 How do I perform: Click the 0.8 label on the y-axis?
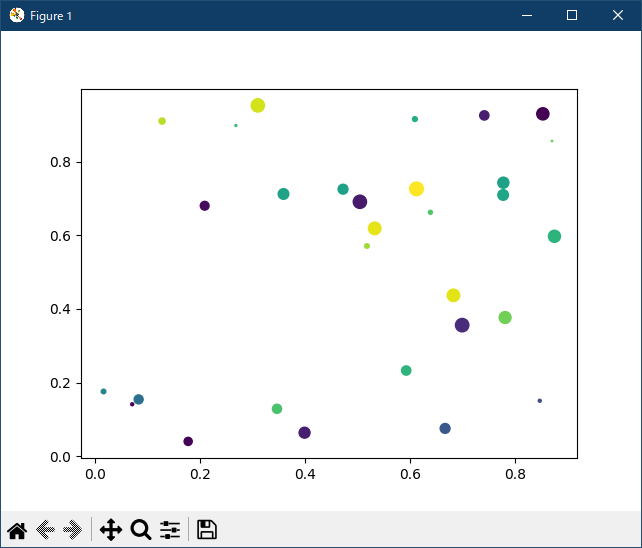(x=60, y=163)
